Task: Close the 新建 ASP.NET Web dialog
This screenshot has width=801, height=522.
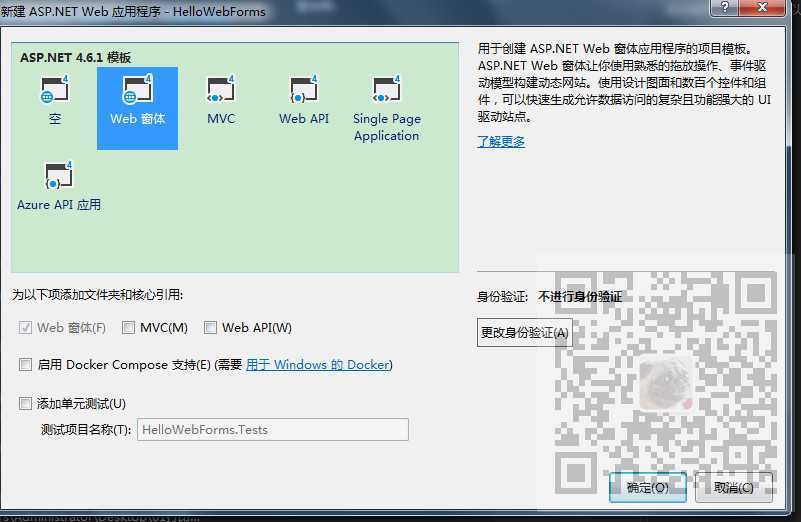Action: (x=762, y=8)
